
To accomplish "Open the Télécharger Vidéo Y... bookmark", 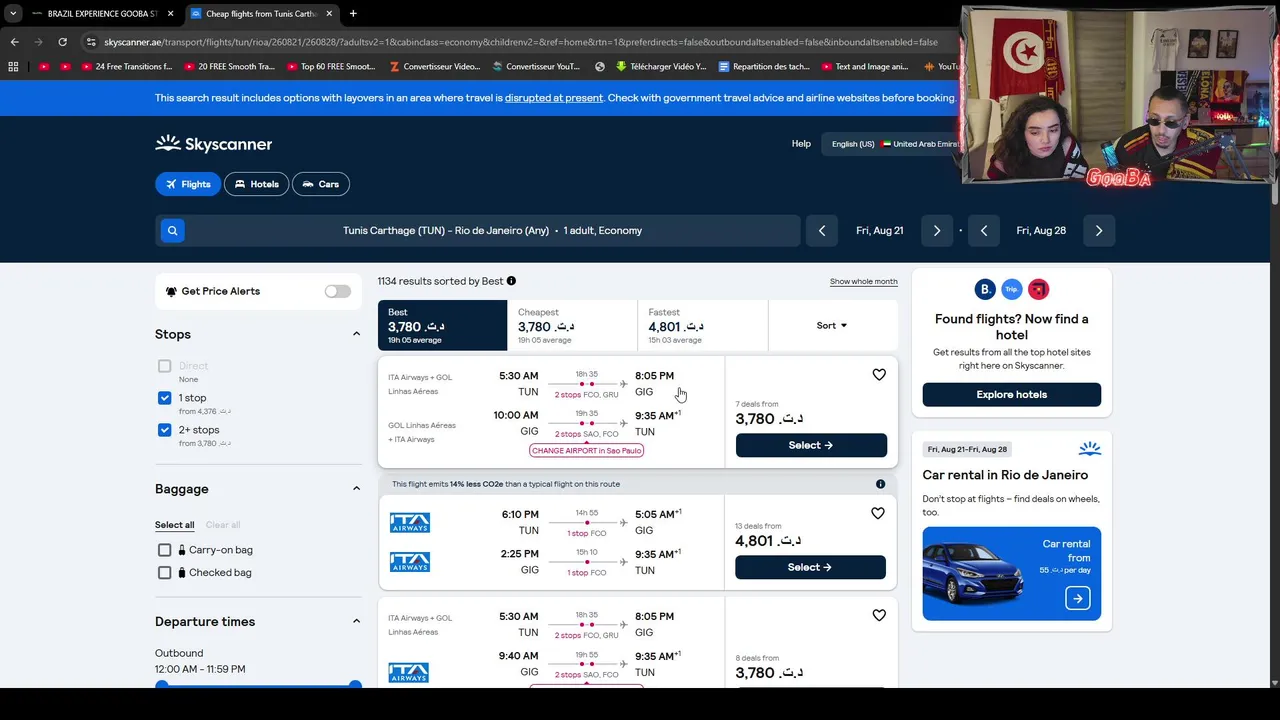I will pos(661,67).
